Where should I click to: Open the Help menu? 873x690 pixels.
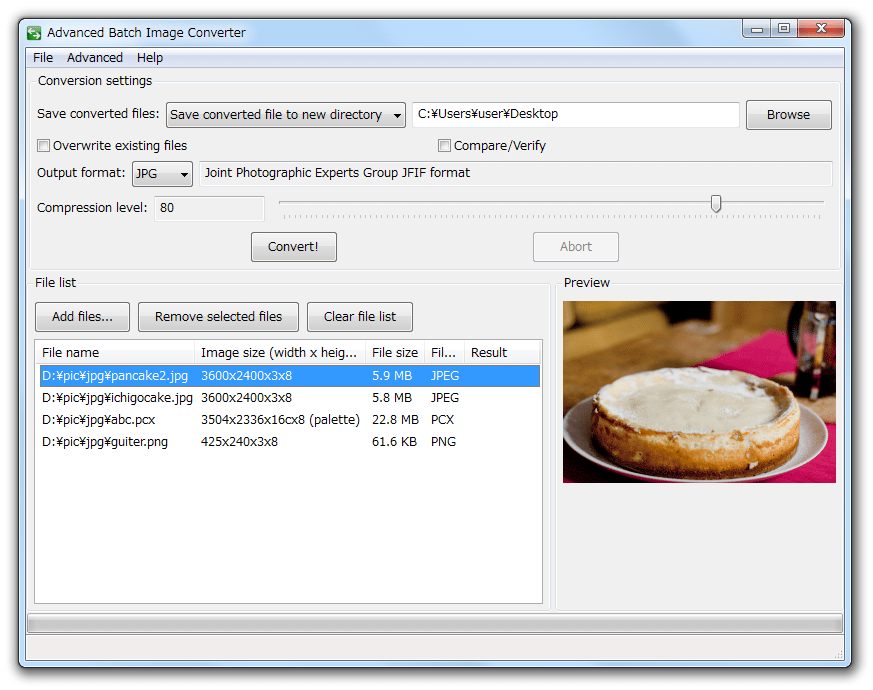click(x=150, y=58)
